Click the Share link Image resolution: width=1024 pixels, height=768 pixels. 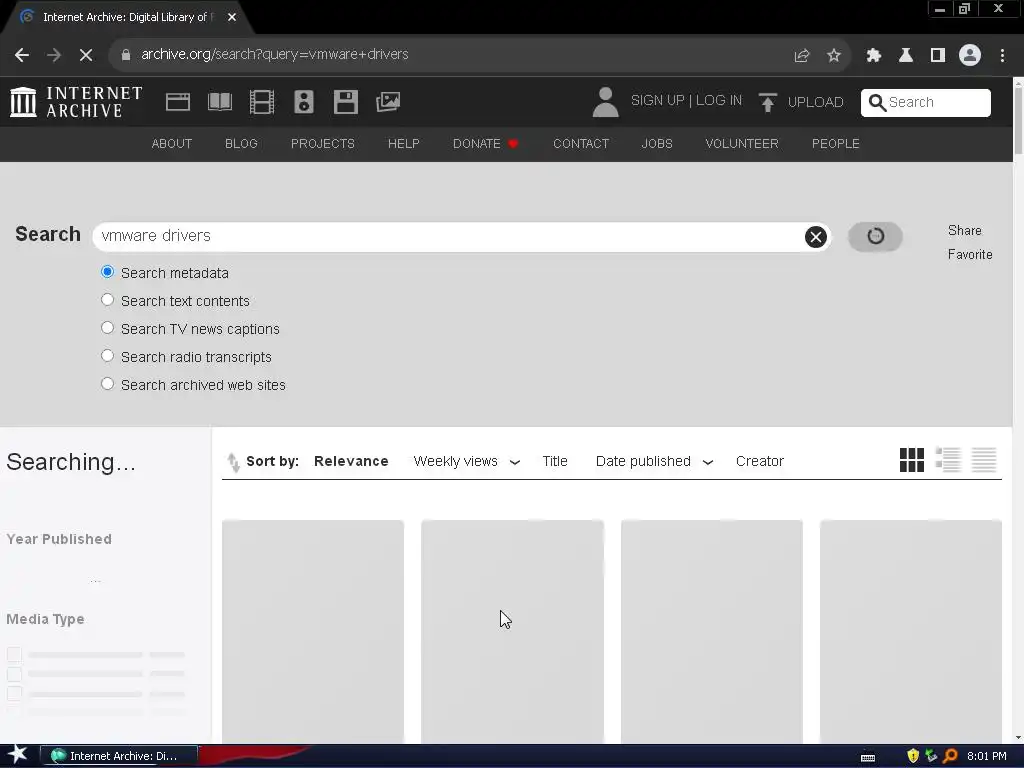point(965,231)
